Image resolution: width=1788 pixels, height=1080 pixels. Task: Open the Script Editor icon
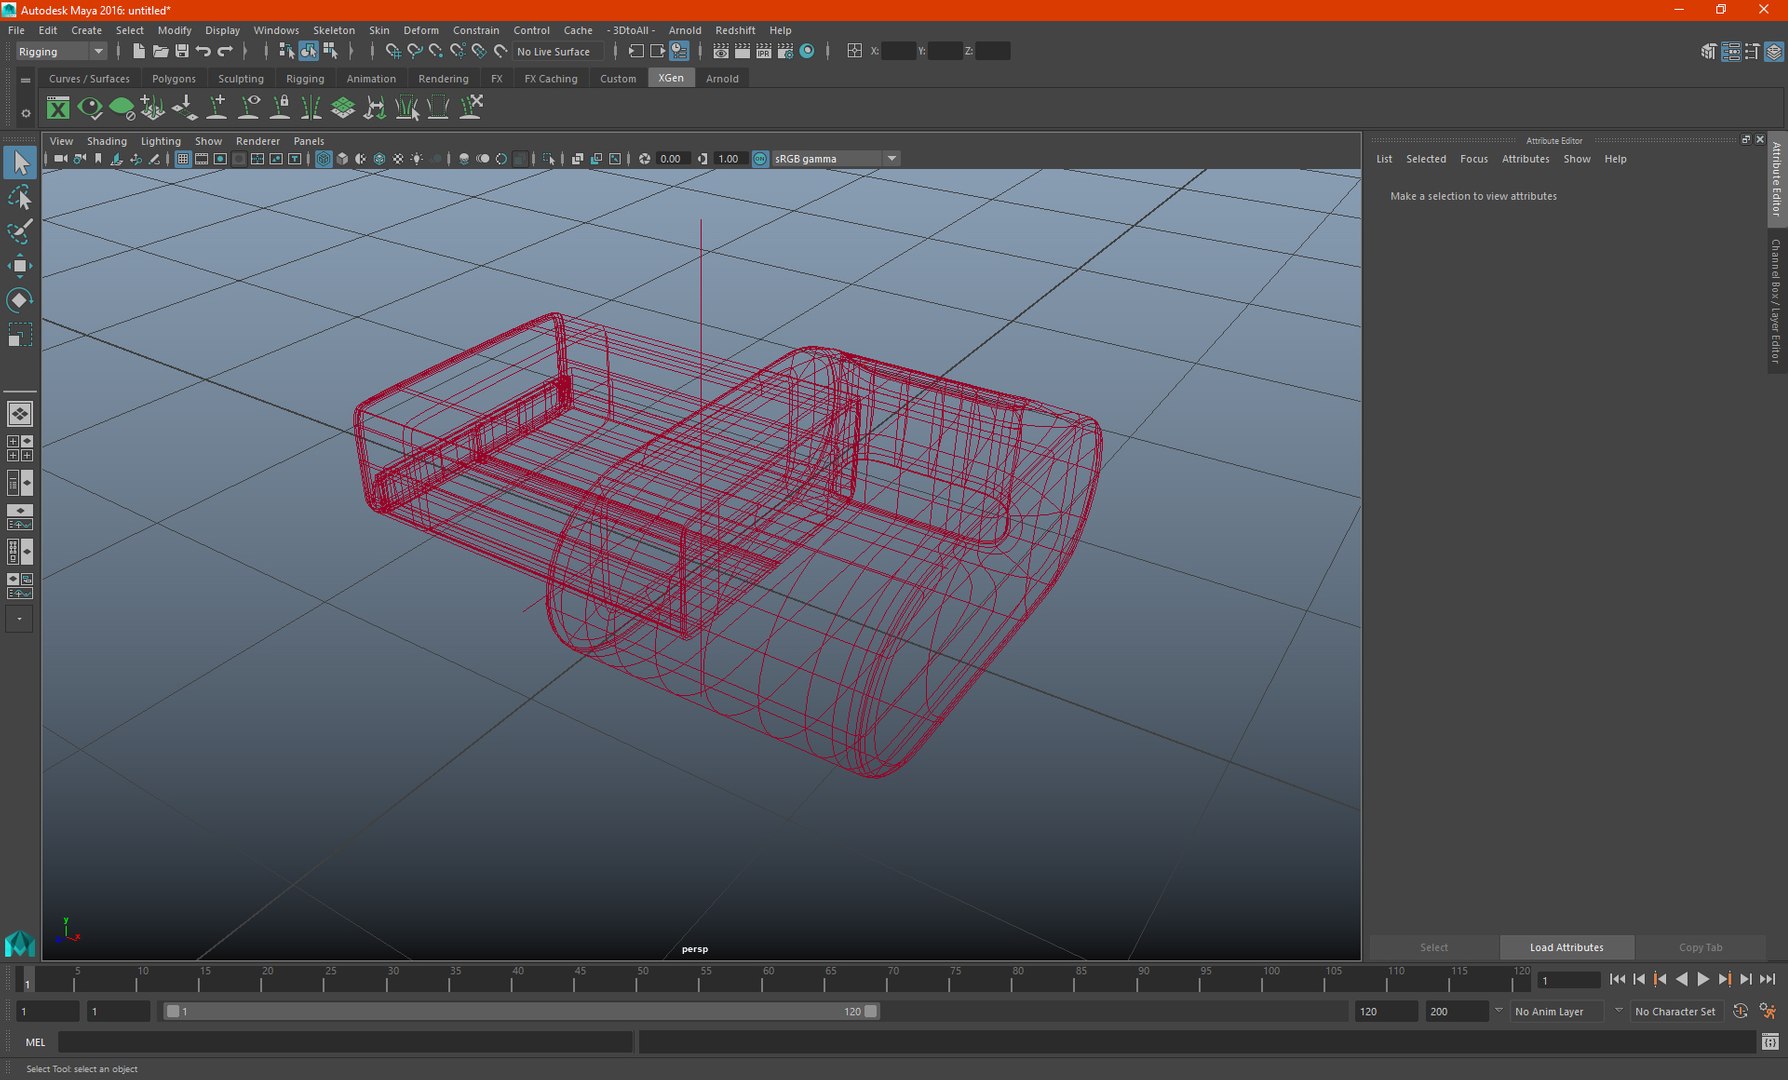[1769, 1042]
